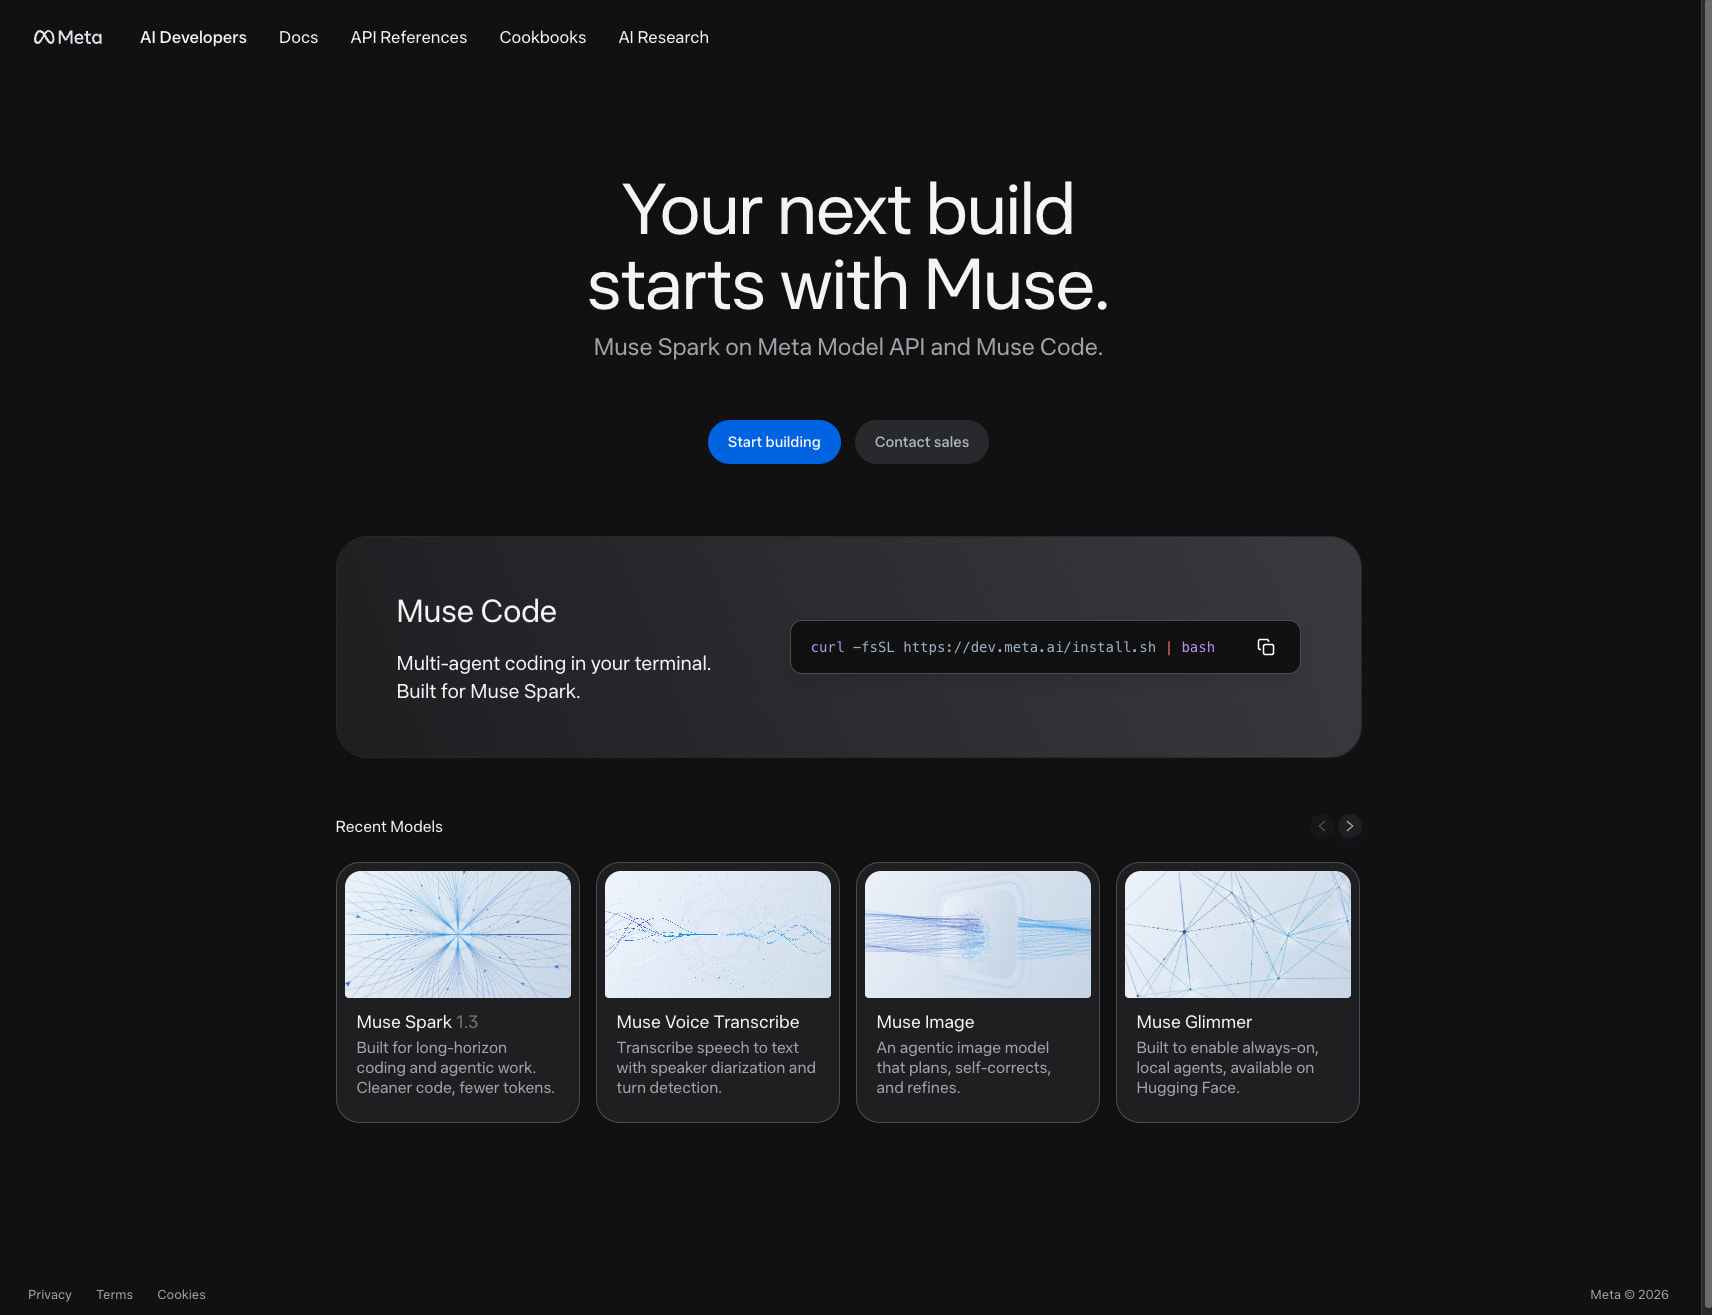Open Cookbooks in the navigation bar
Screen dimensions: 1712x1315
coord(542,37)
